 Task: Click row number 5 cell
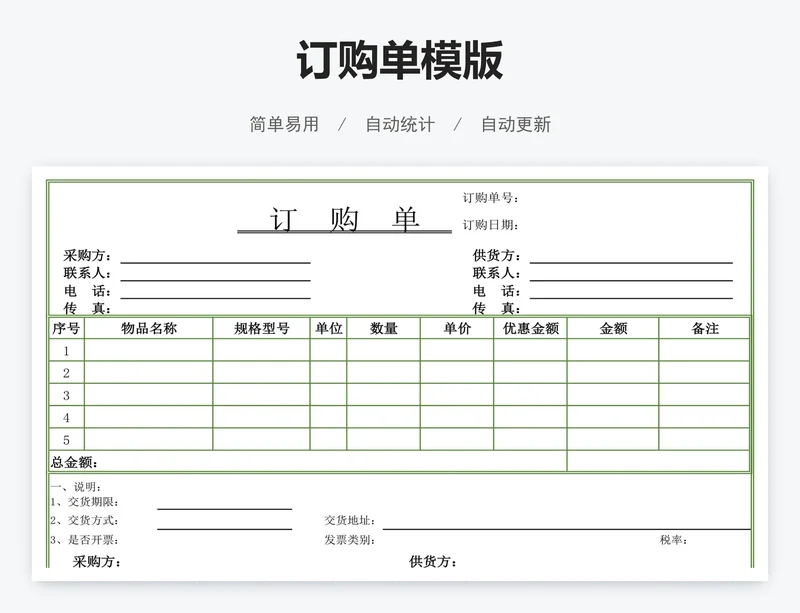click(66, 440)
